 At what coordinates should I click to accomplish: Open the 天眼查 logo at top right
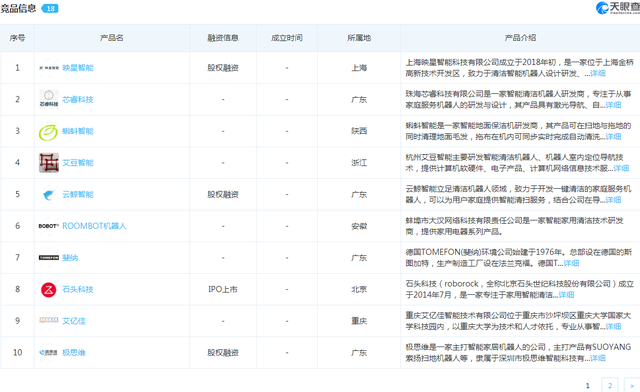618,7
